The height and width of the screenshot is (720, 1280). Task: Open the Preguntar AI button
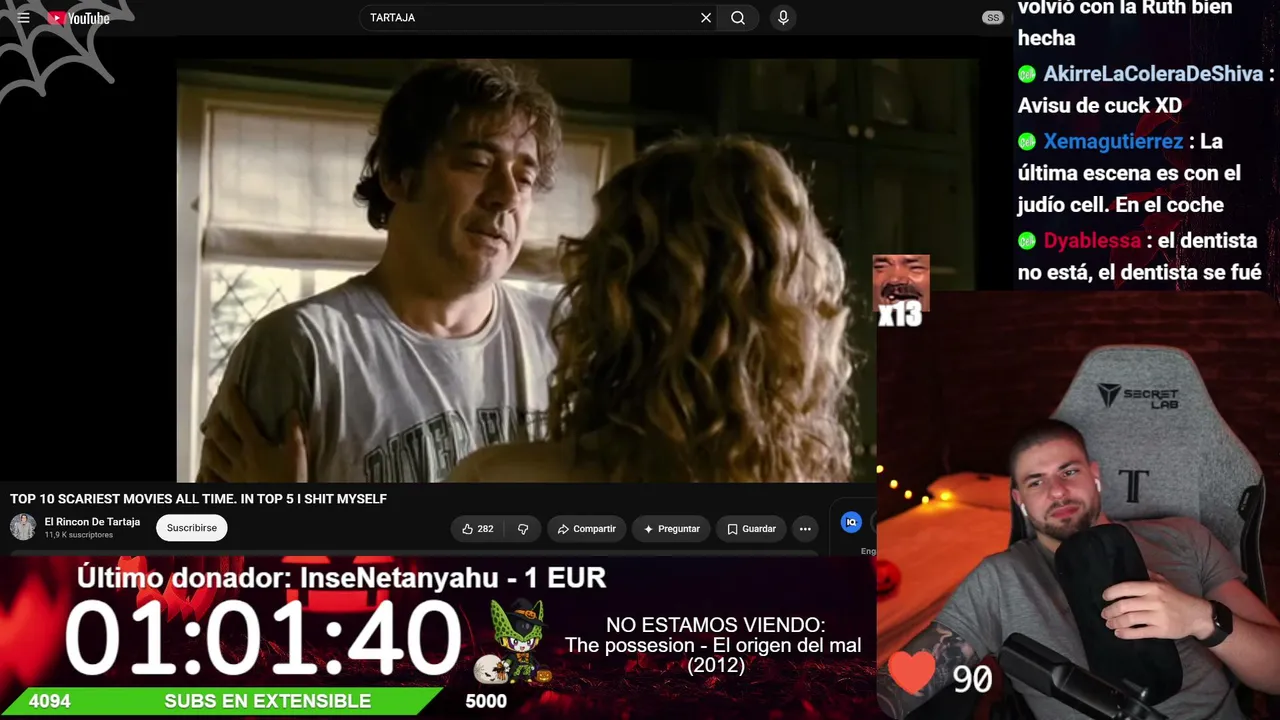(x=671, y=529)
